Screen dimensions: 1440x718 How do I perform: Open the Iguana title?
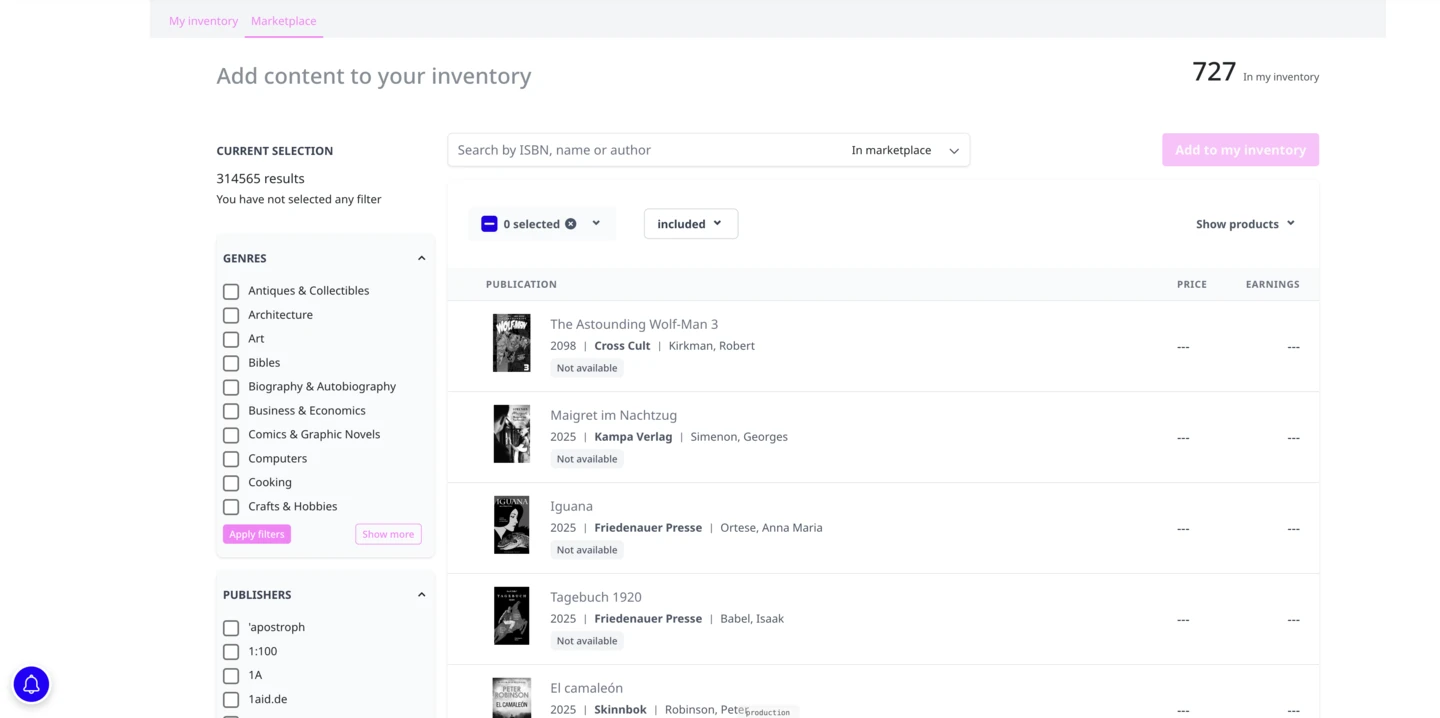tap(571, 506)
